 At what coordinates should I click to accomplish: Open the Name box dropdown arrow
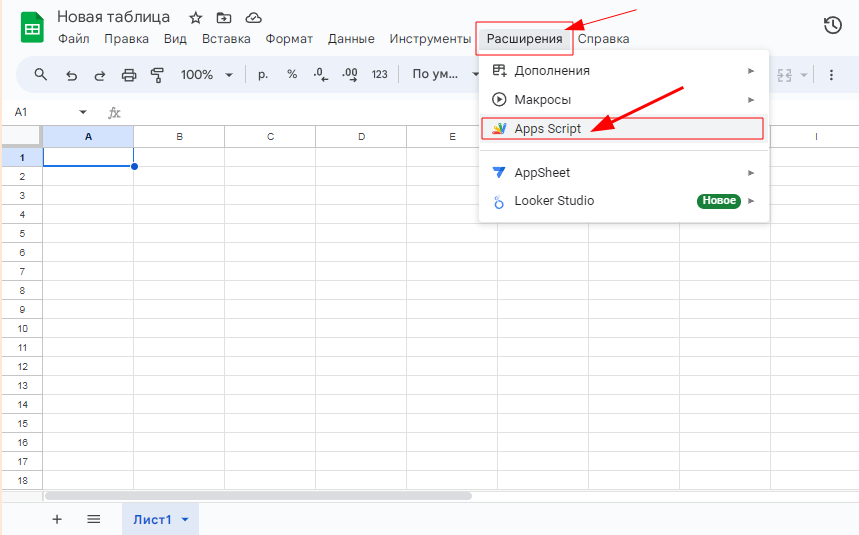(83, 112)
